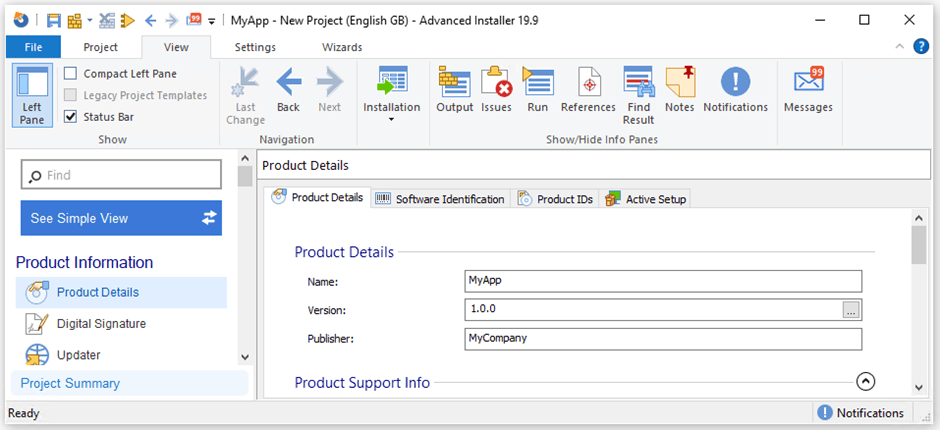Screen dimensions: 940x430
Task: Open the Active Setup tab
Action: (646, 199)
